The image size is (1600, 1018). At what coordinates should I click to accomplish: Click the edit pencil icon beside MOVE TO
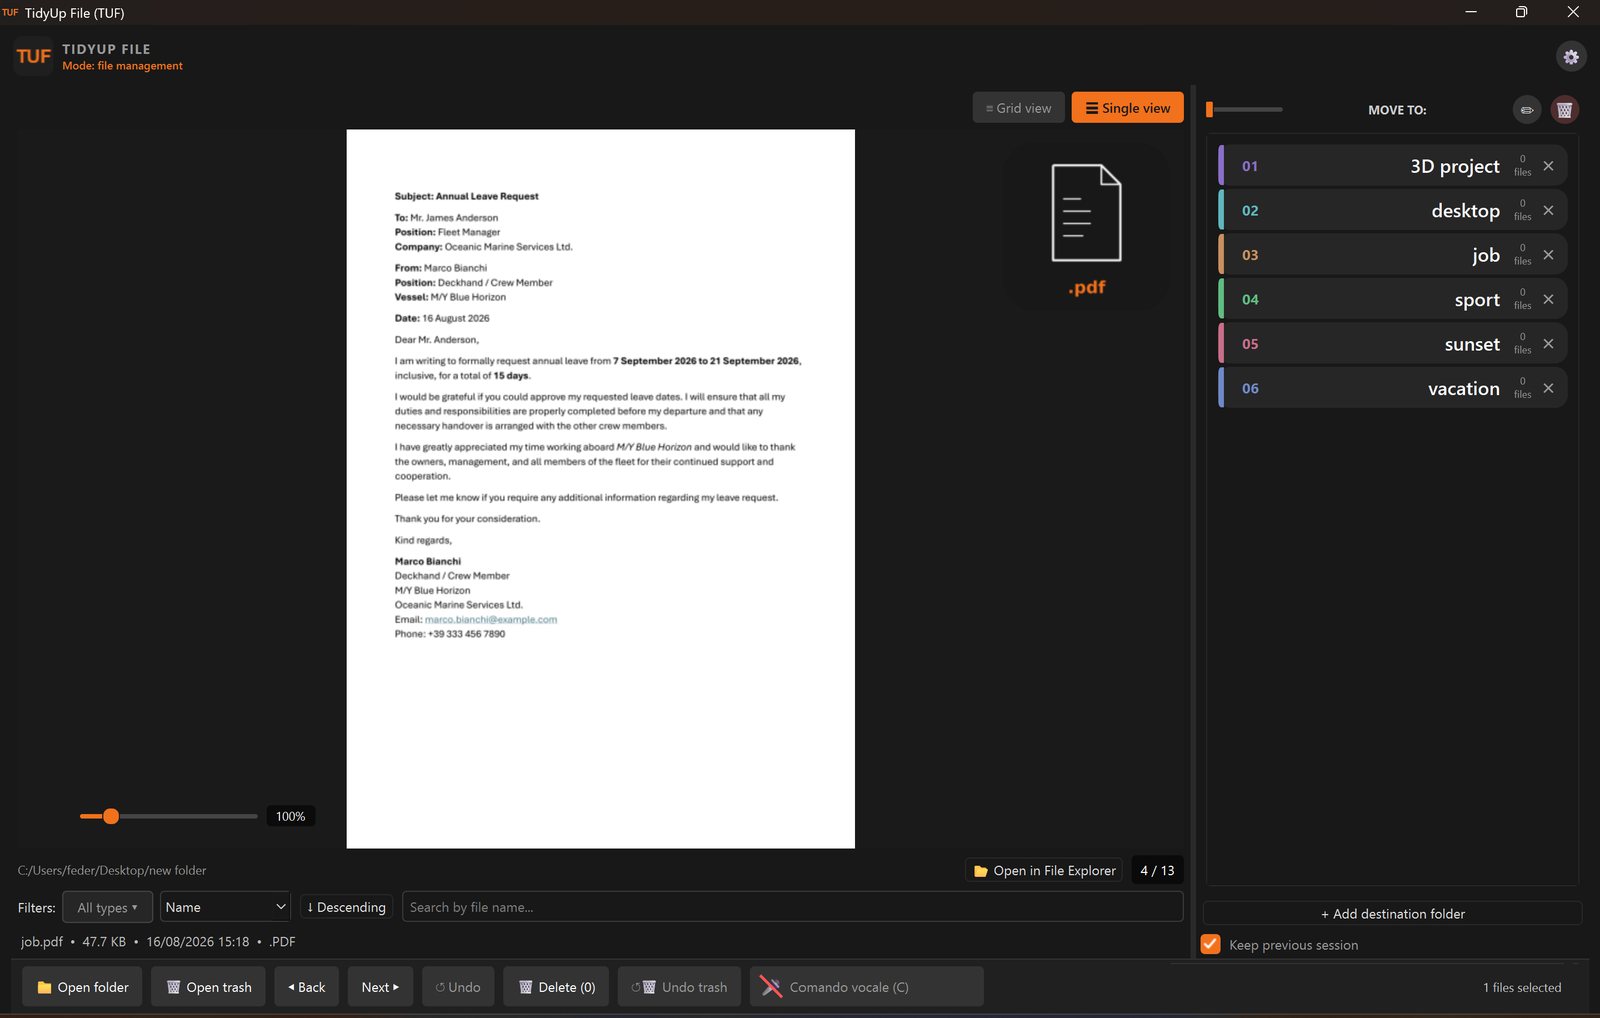[x=1527, y=110]
